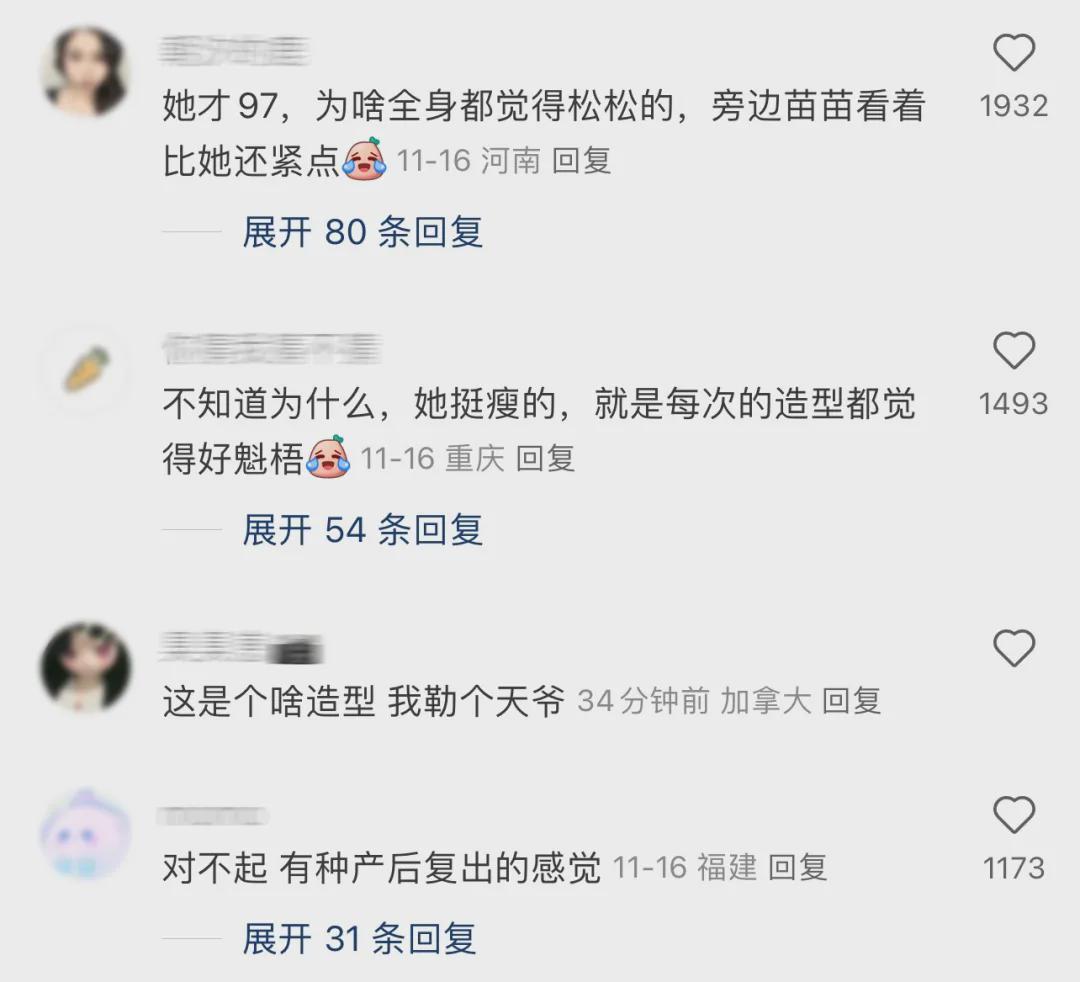The width and height of the screenshot is (1080, 982).
Task: Reply to the 重庆 comment
Action: (x=545, y=459)
